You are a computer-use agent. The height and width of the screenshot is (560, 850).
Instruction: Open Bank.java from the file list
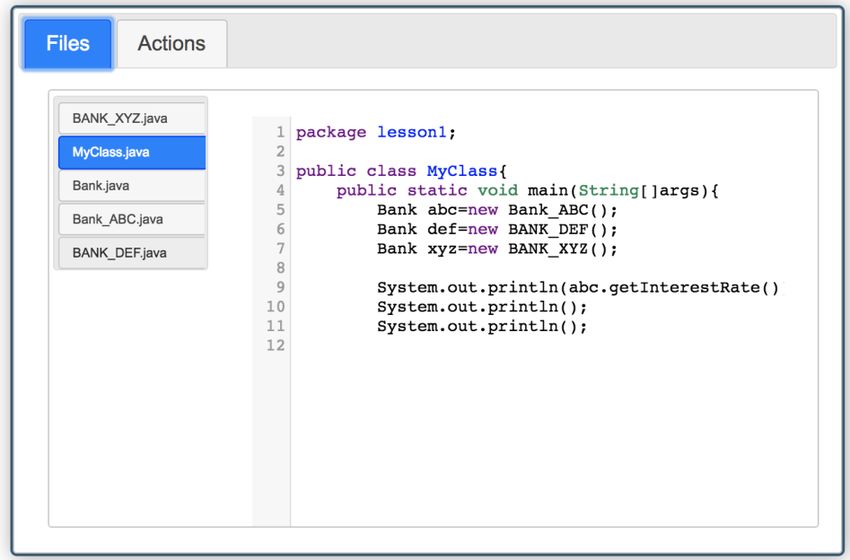132,185
